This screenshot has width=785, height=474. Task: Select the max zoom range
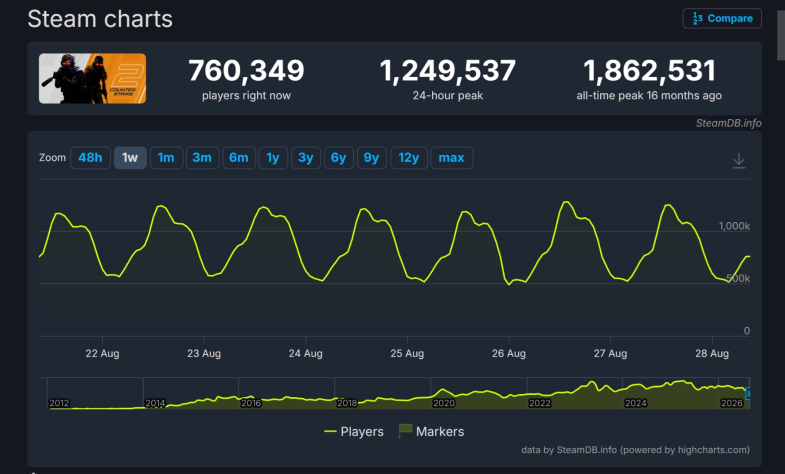452,158
